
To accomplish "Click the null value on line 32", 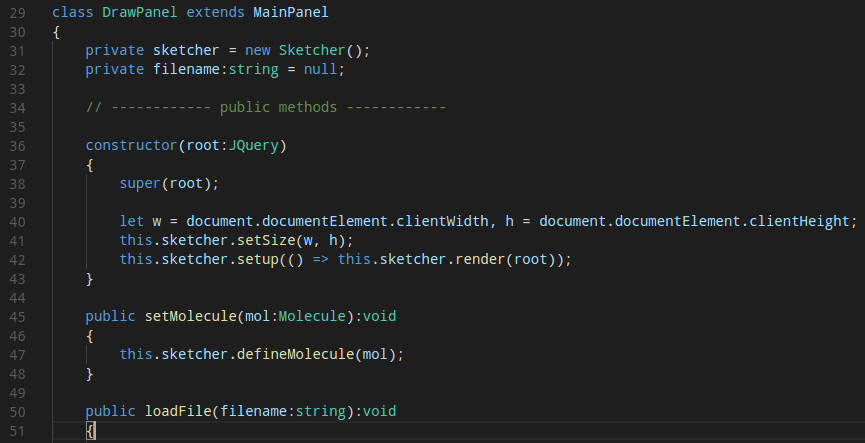I will 325,69.
